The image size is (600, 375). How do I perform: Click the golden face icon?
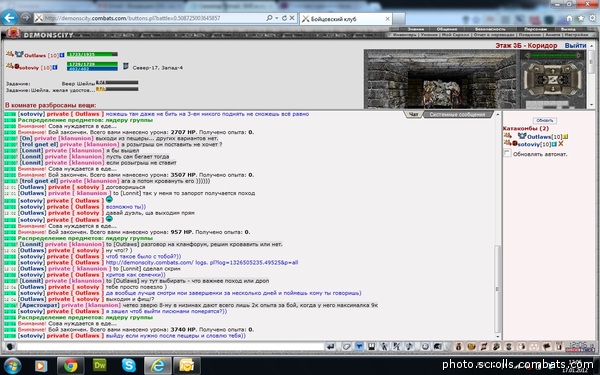tap(471, 347)
